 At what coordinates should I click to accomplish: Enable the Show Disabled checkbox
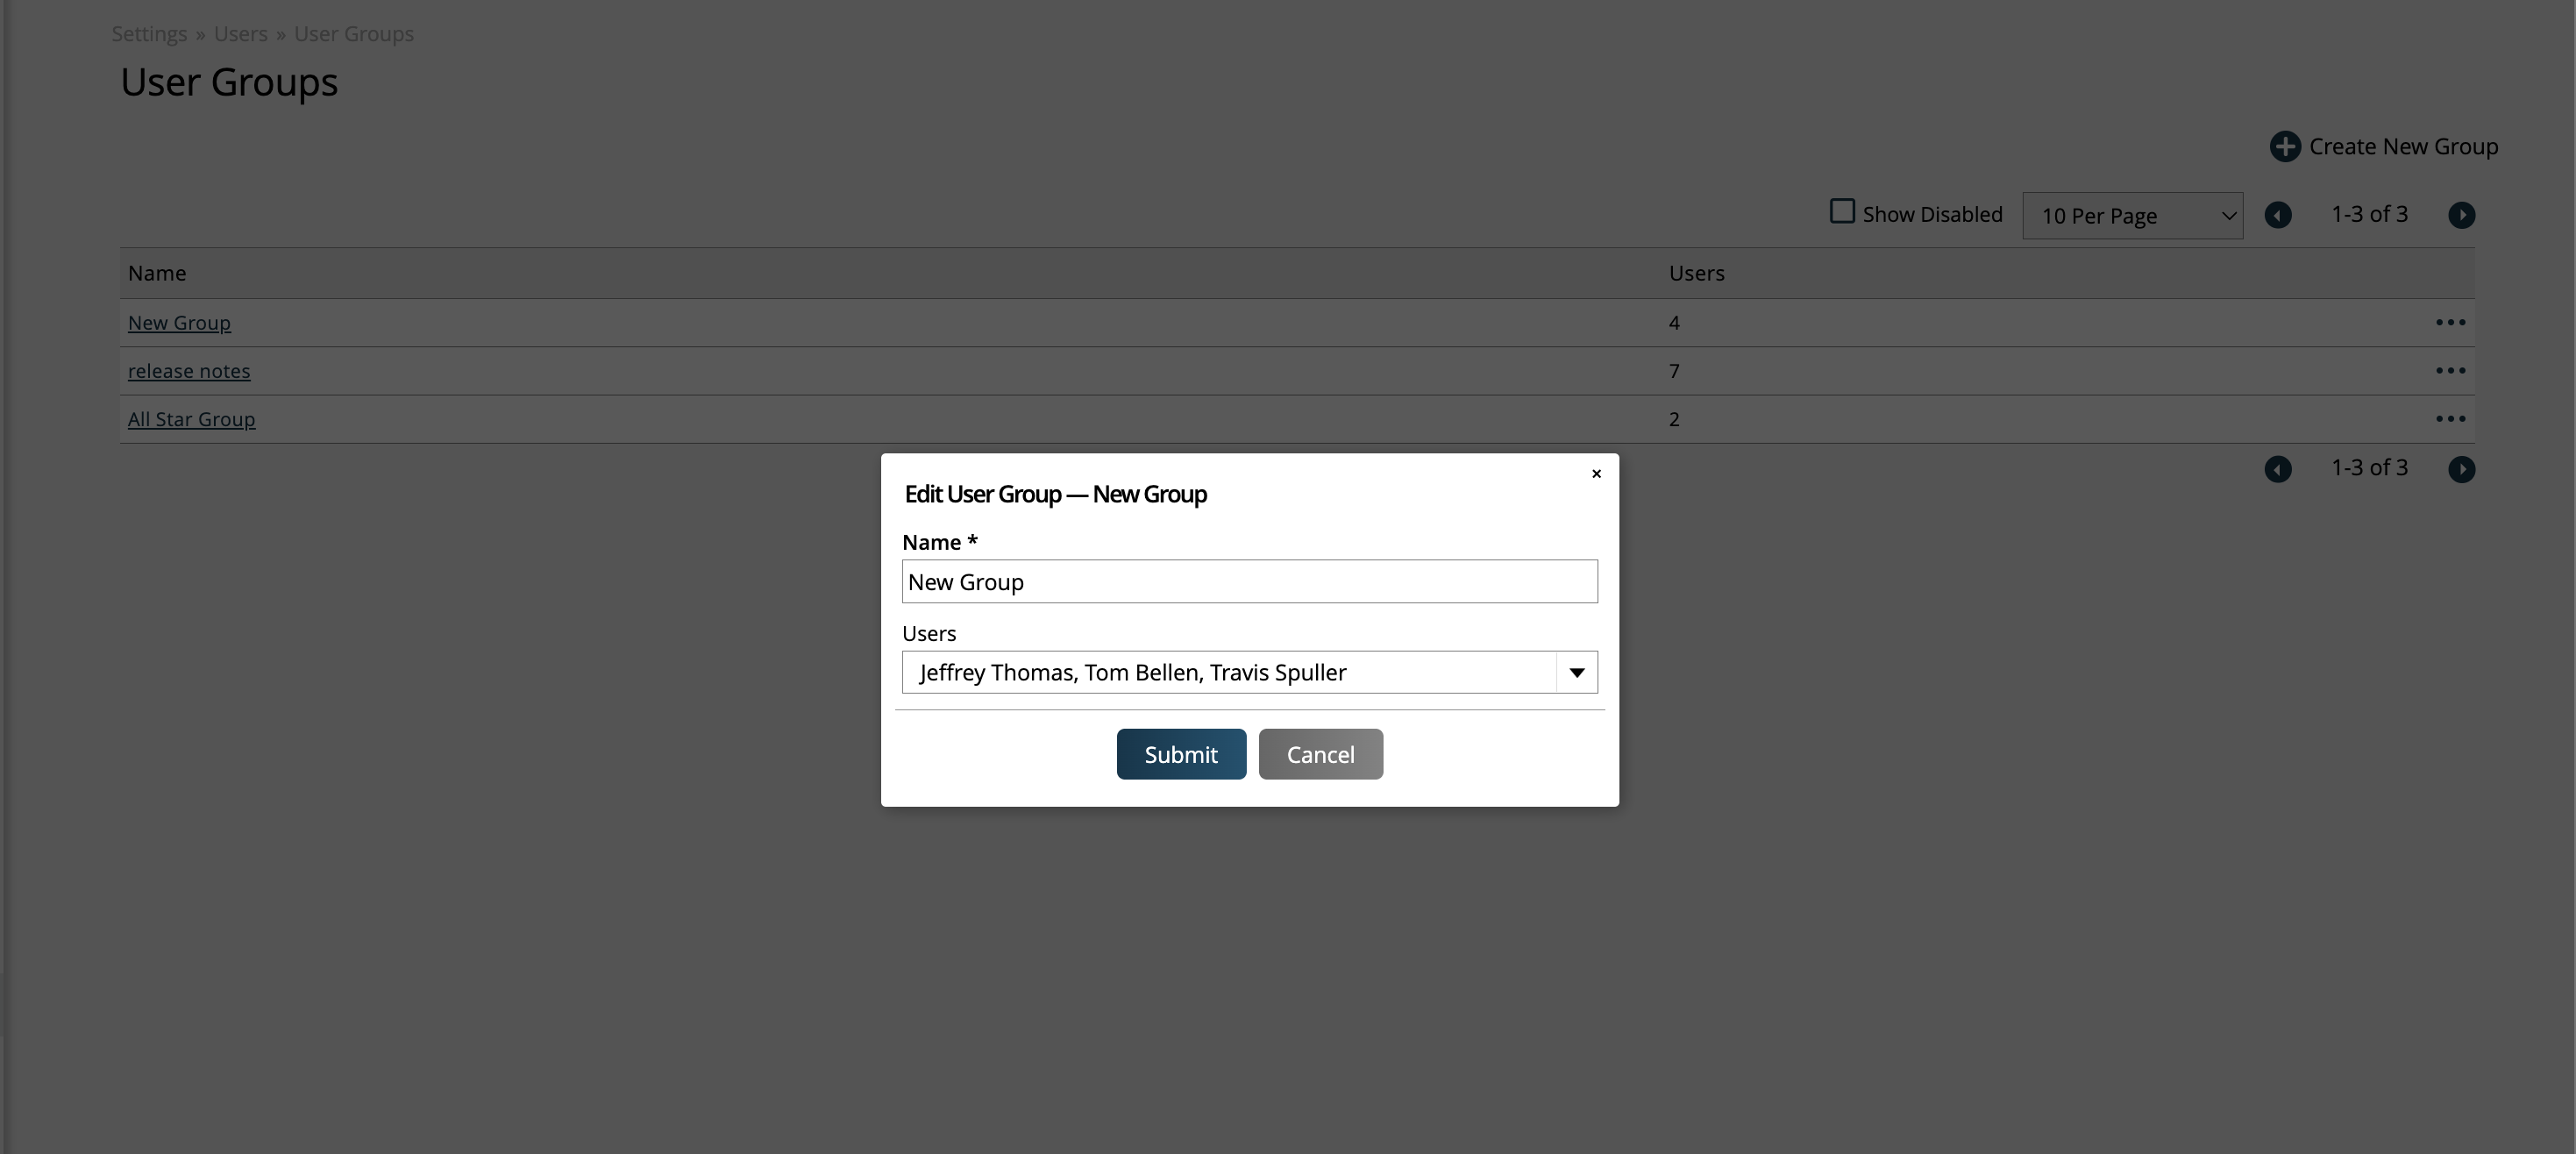[x=1841, y=212]
